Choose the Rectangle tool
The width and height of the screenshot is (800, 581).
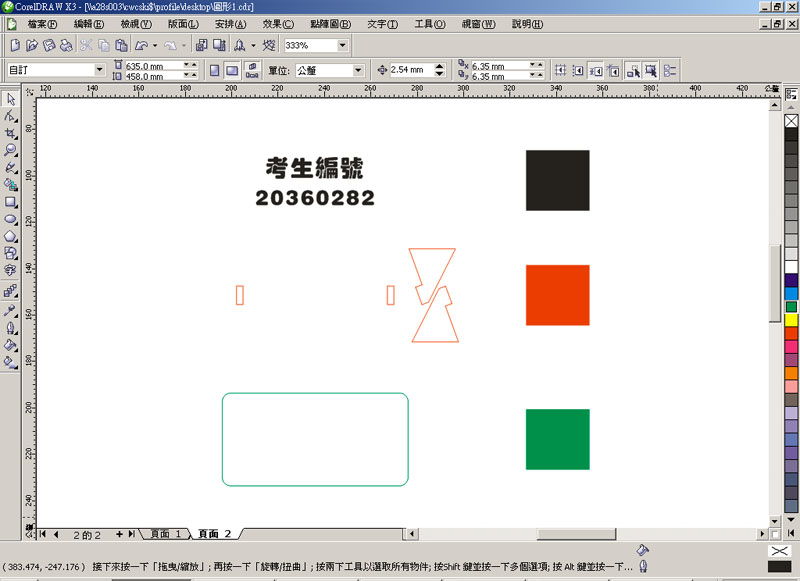[10, 201]
